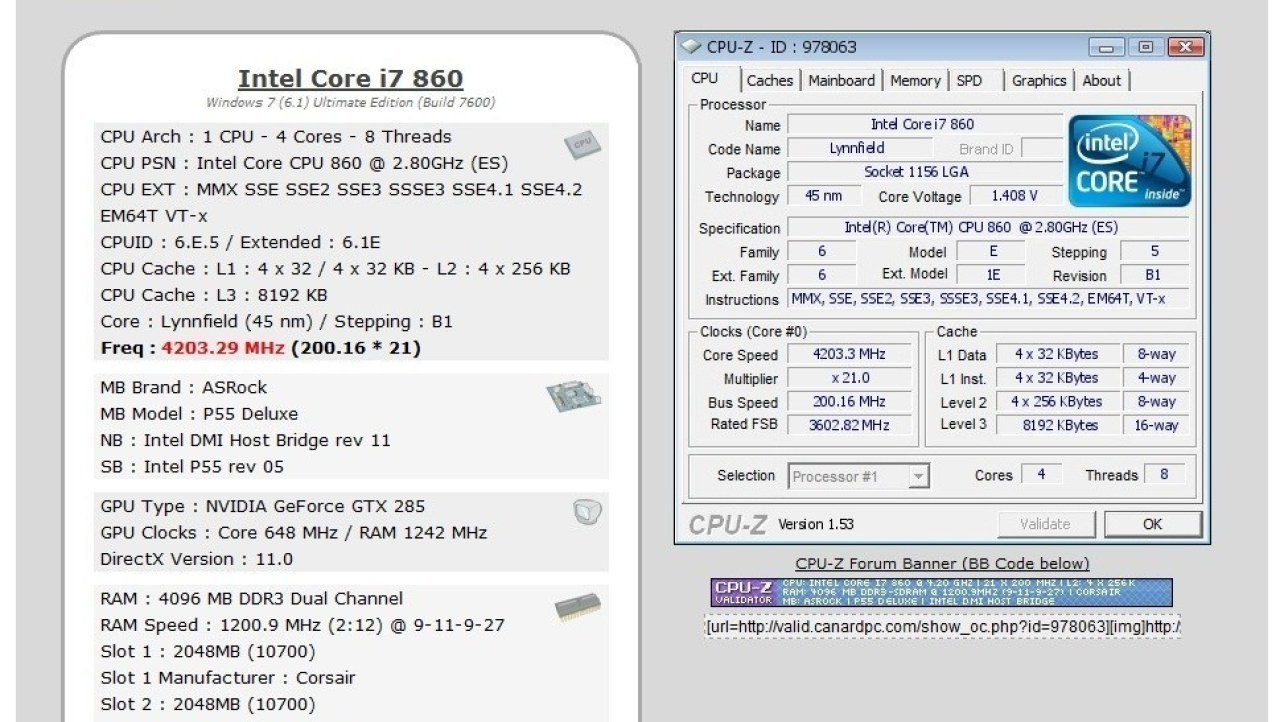The image size is (1280, 722).
Task: Open the Intel Core i7 860 heading link
Action: click(350, 79)
